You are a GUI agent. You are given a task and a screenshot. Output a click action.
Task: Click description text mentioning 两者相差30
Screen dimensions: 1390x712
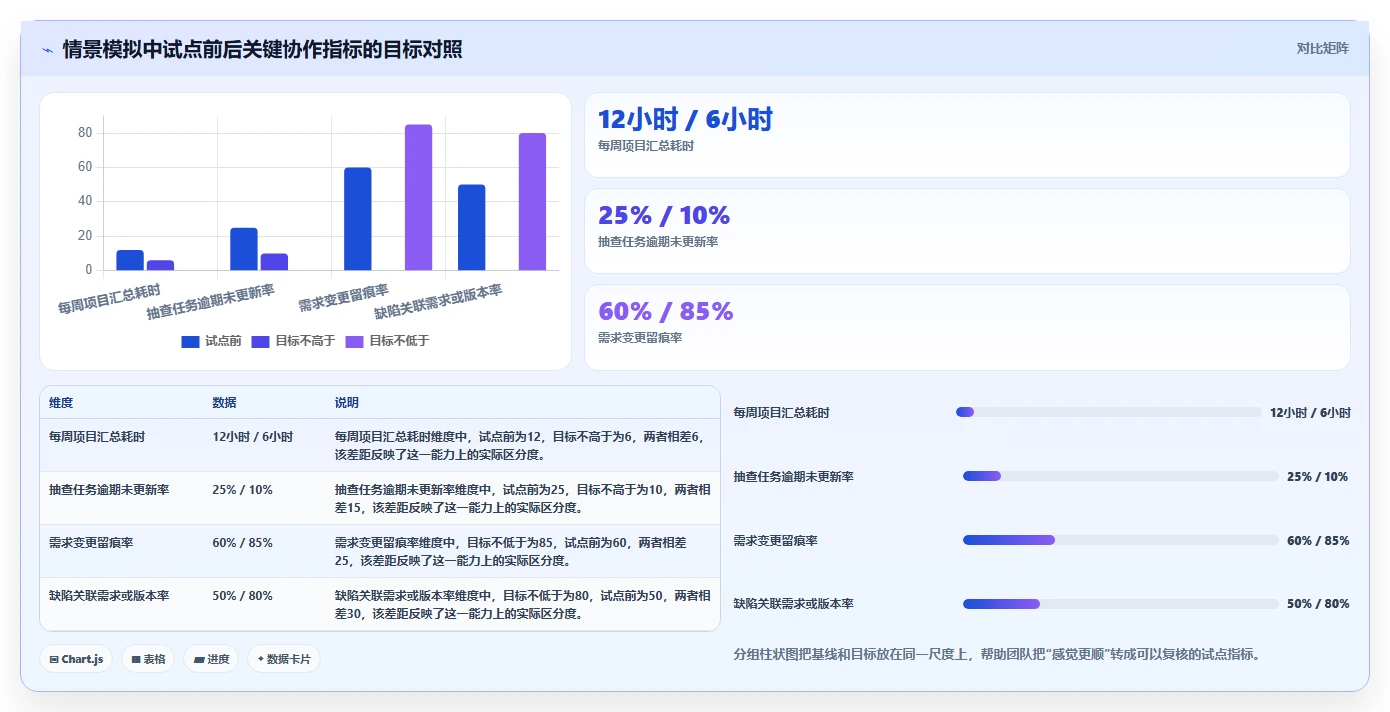(522, 605)
